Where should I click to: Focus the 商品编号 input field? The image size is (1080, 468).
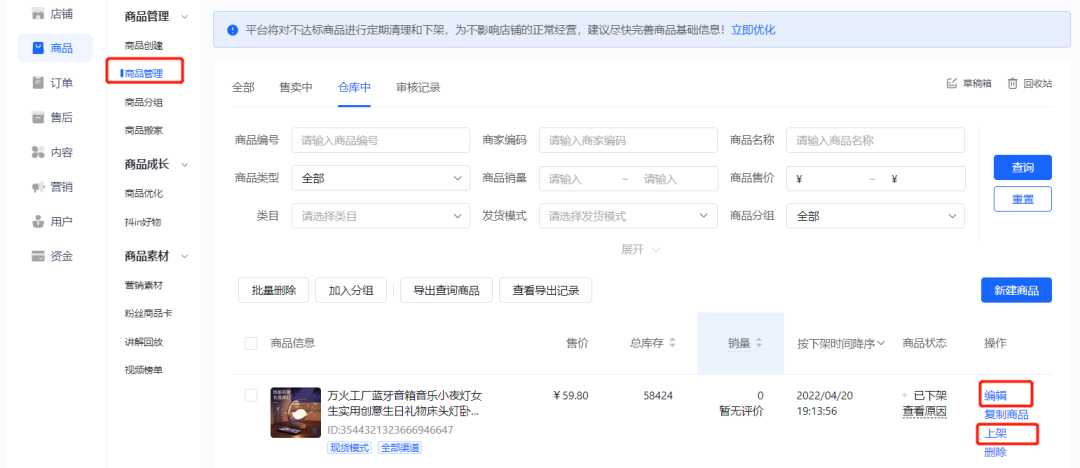(381, 141)
